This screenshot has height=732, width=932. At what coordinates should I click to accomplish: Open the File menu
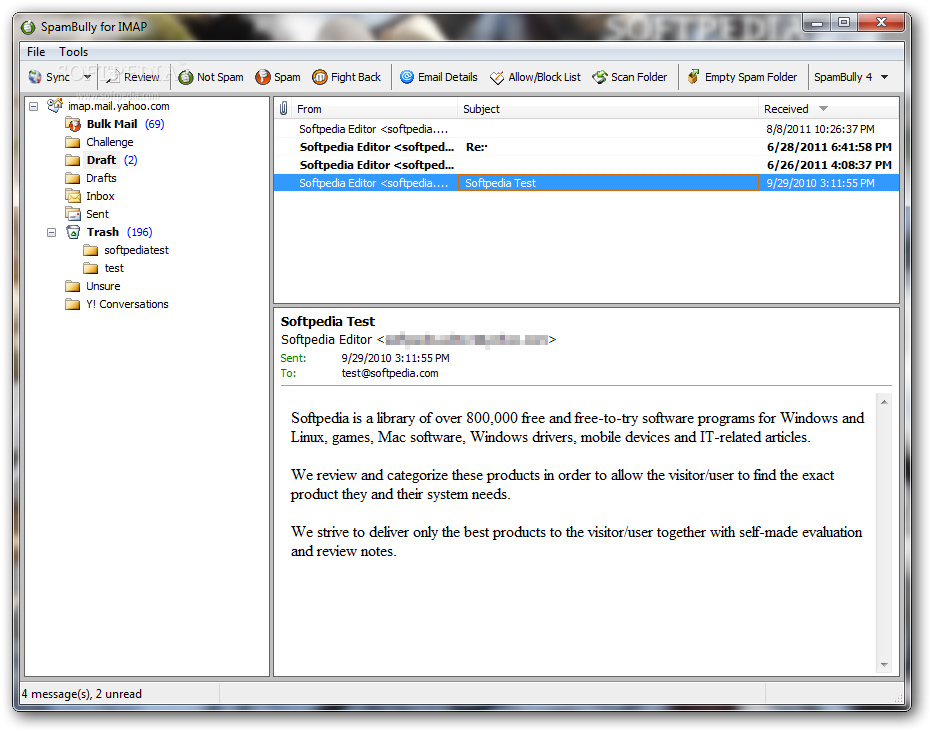coord(36,52)
